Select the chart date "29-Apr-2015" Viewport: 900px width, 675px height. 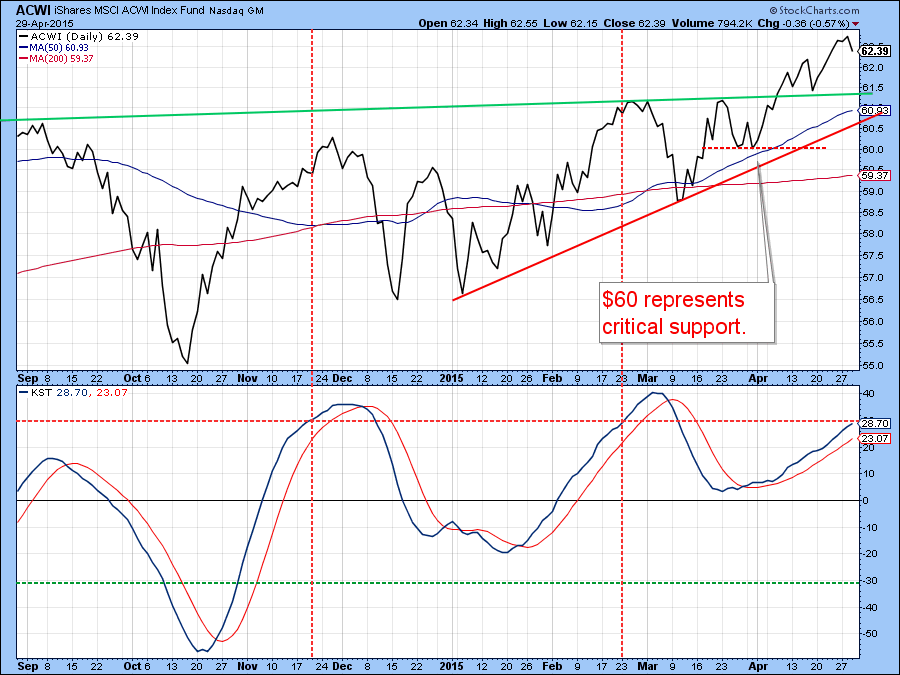pyautogui.click(x=44, y=24)
